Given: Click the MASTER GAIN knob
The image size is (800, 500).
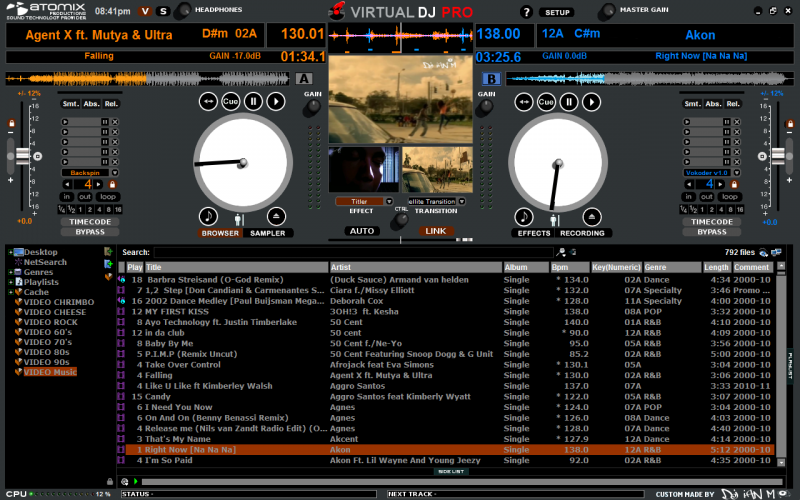Looking at the screenshot, I should tap(606, 11).
